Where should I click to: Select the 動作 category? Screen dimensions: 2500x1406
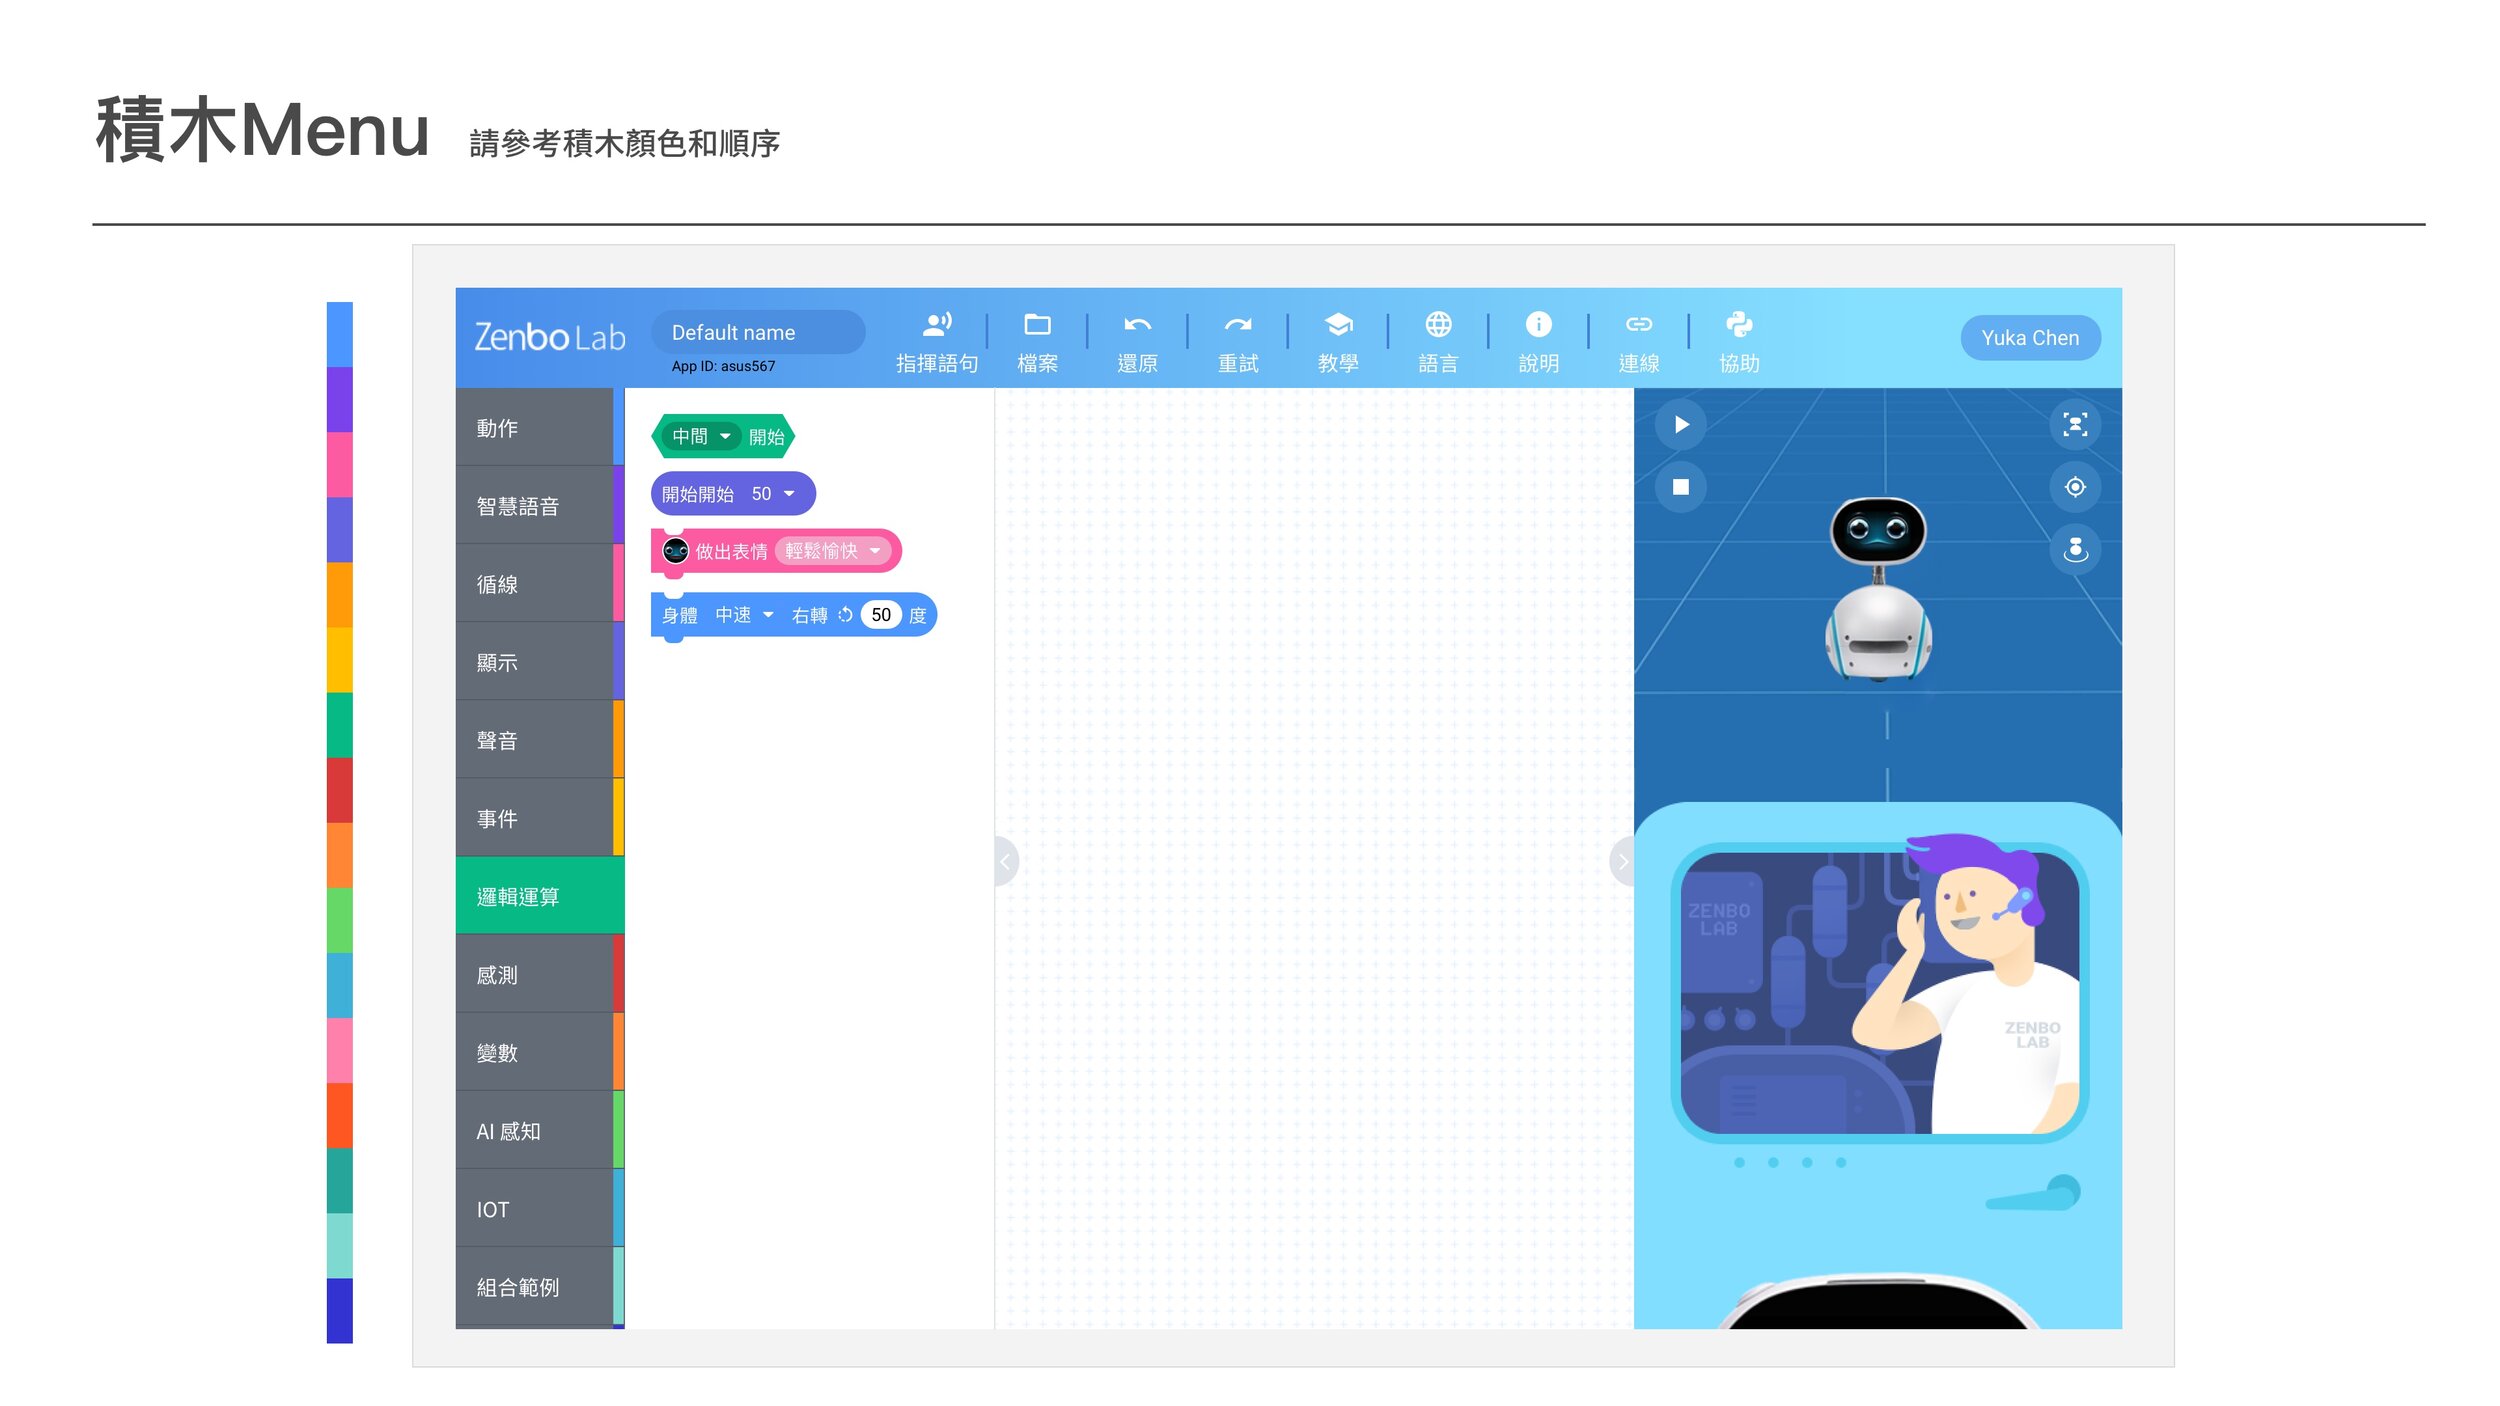[x=540, y=427]
